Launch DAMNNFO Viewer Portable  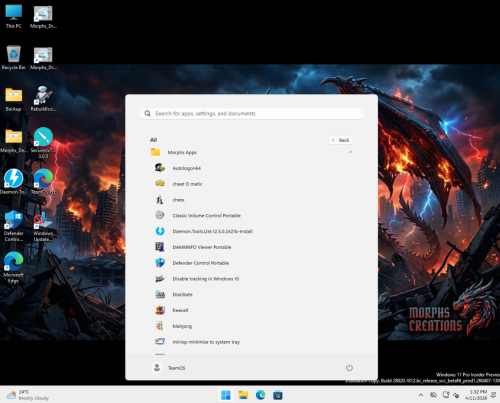tap(252, 247)
